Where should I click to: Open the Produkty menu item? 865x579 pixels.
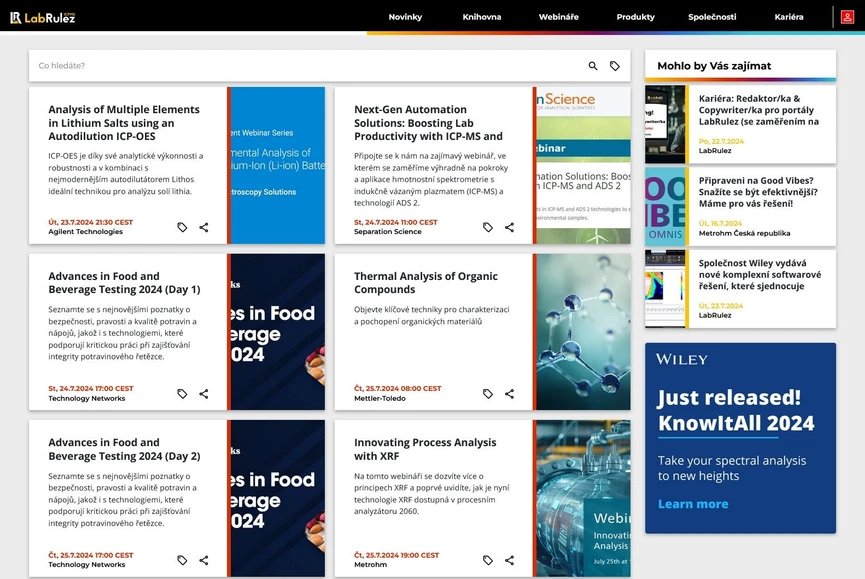pyautogui.click(x=636, y=17)
